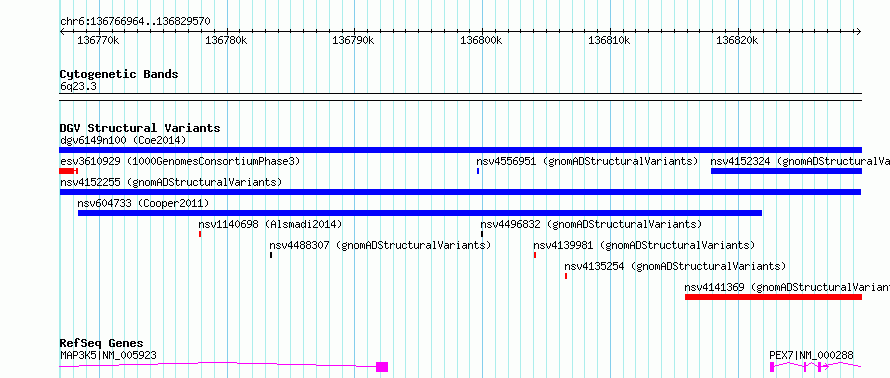Select the red nsv4135254 variant marker
The height and width of the screenshot is (378, 890).
(x=566, y=276)
